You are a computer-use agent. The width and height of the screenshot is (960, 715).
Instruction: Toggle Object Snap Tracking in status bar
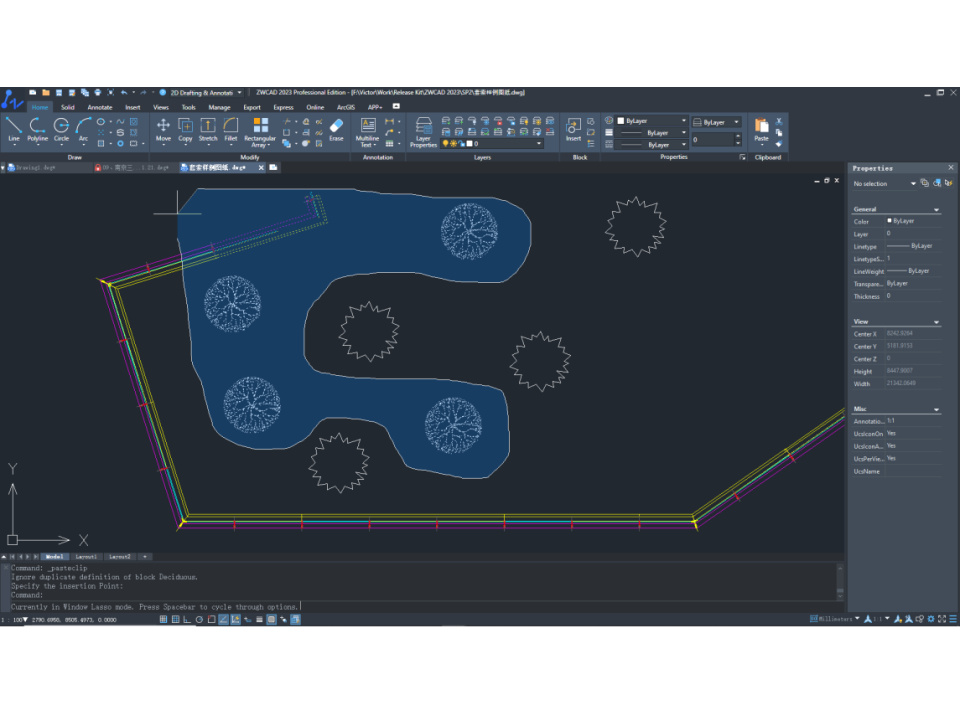223,620
